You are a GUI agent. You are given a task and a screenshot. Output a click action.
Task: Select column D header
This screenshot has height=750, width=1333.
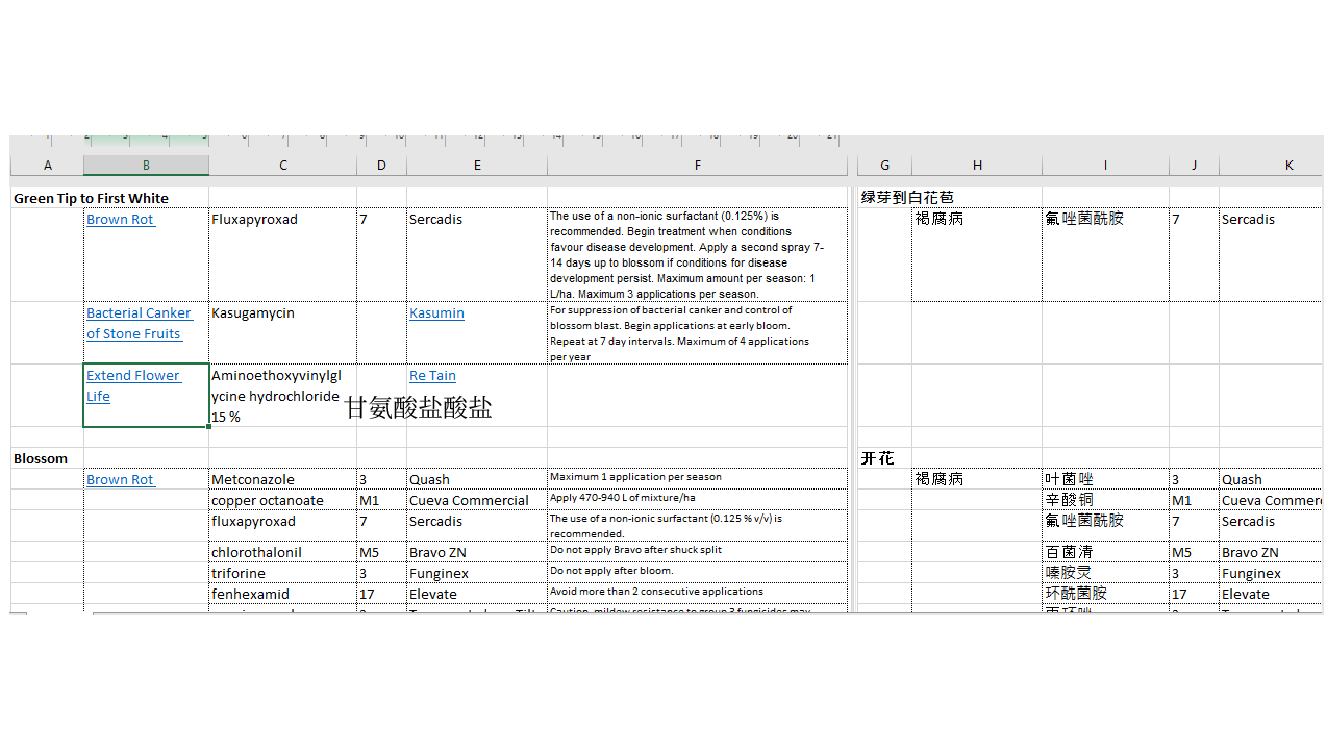coord(381,165)
